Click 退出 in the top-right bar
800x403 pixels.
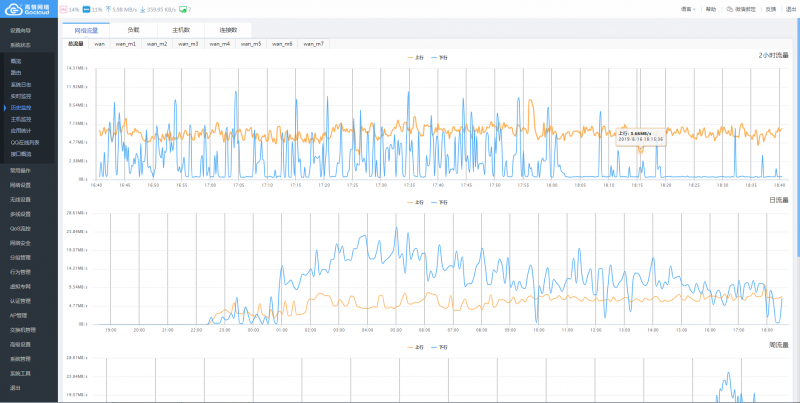[791, 9]
